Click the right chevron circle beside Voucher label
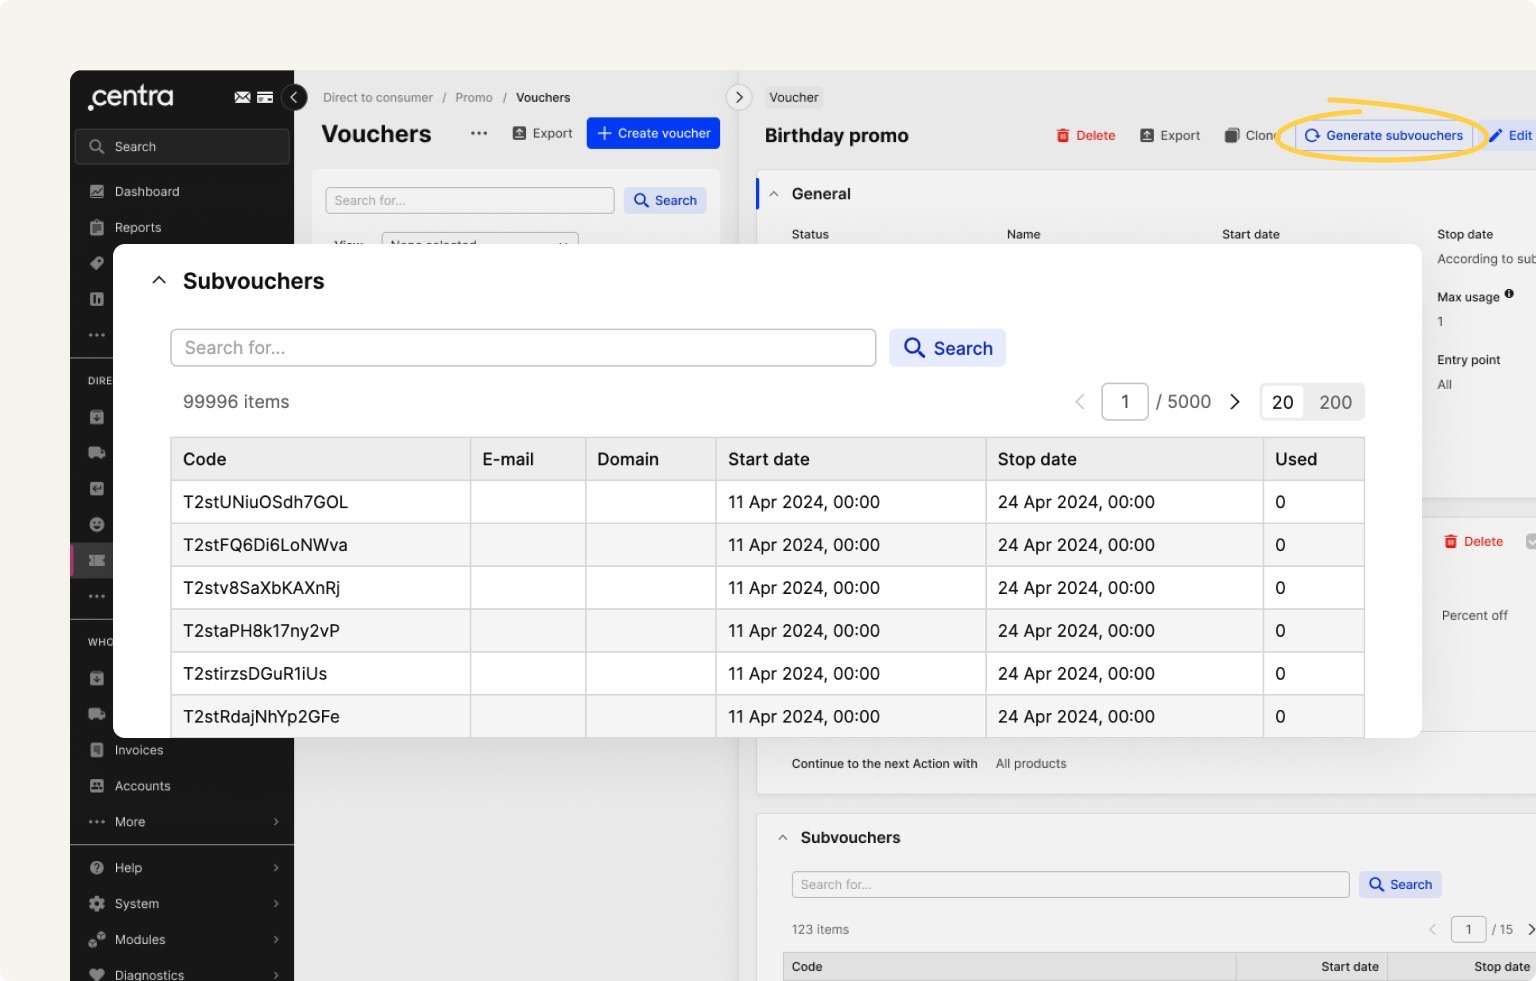 739,97
